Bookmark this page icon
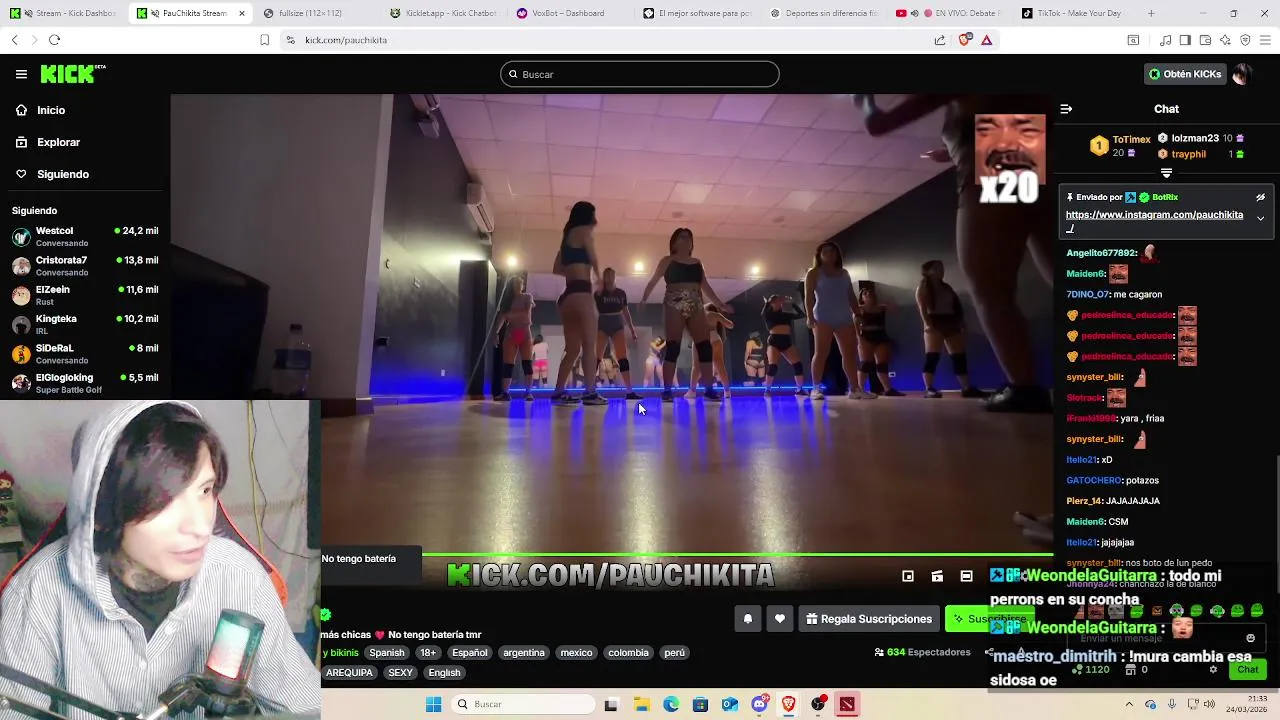1280x720 pixels. (264, 40)
